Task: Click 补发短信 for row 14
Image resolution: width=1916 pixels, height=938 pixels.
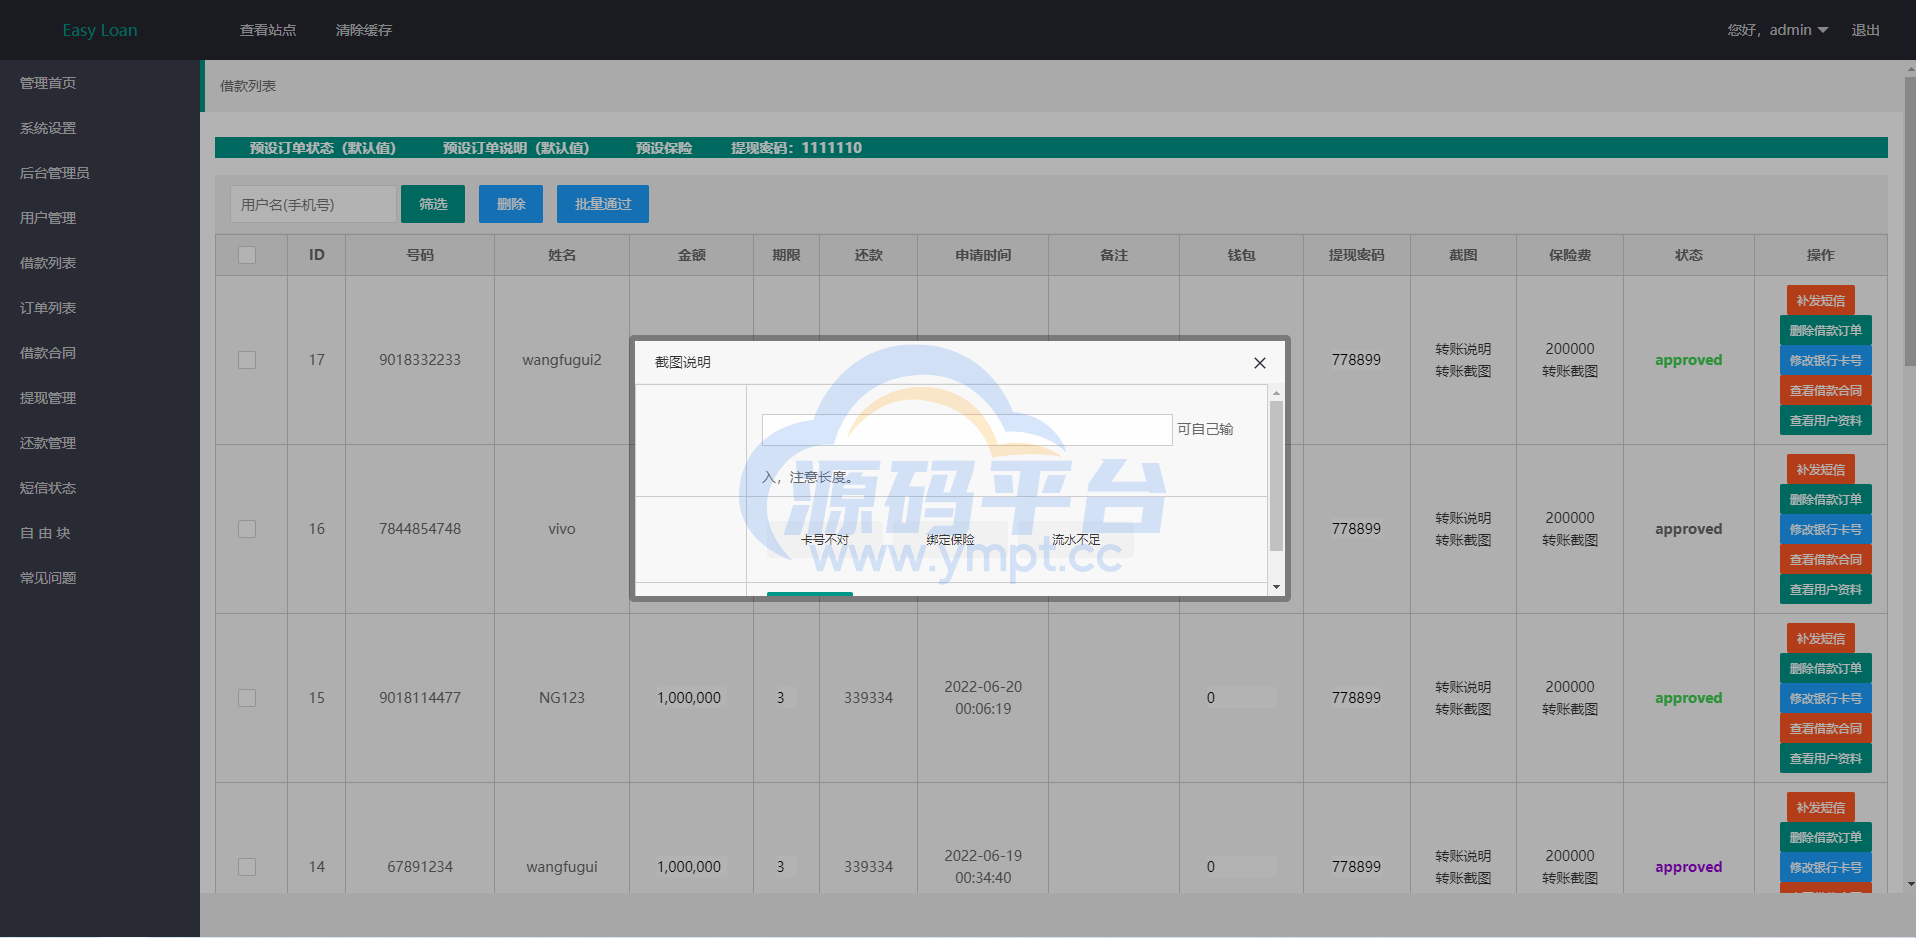Action: click(x=1821, y=807)
